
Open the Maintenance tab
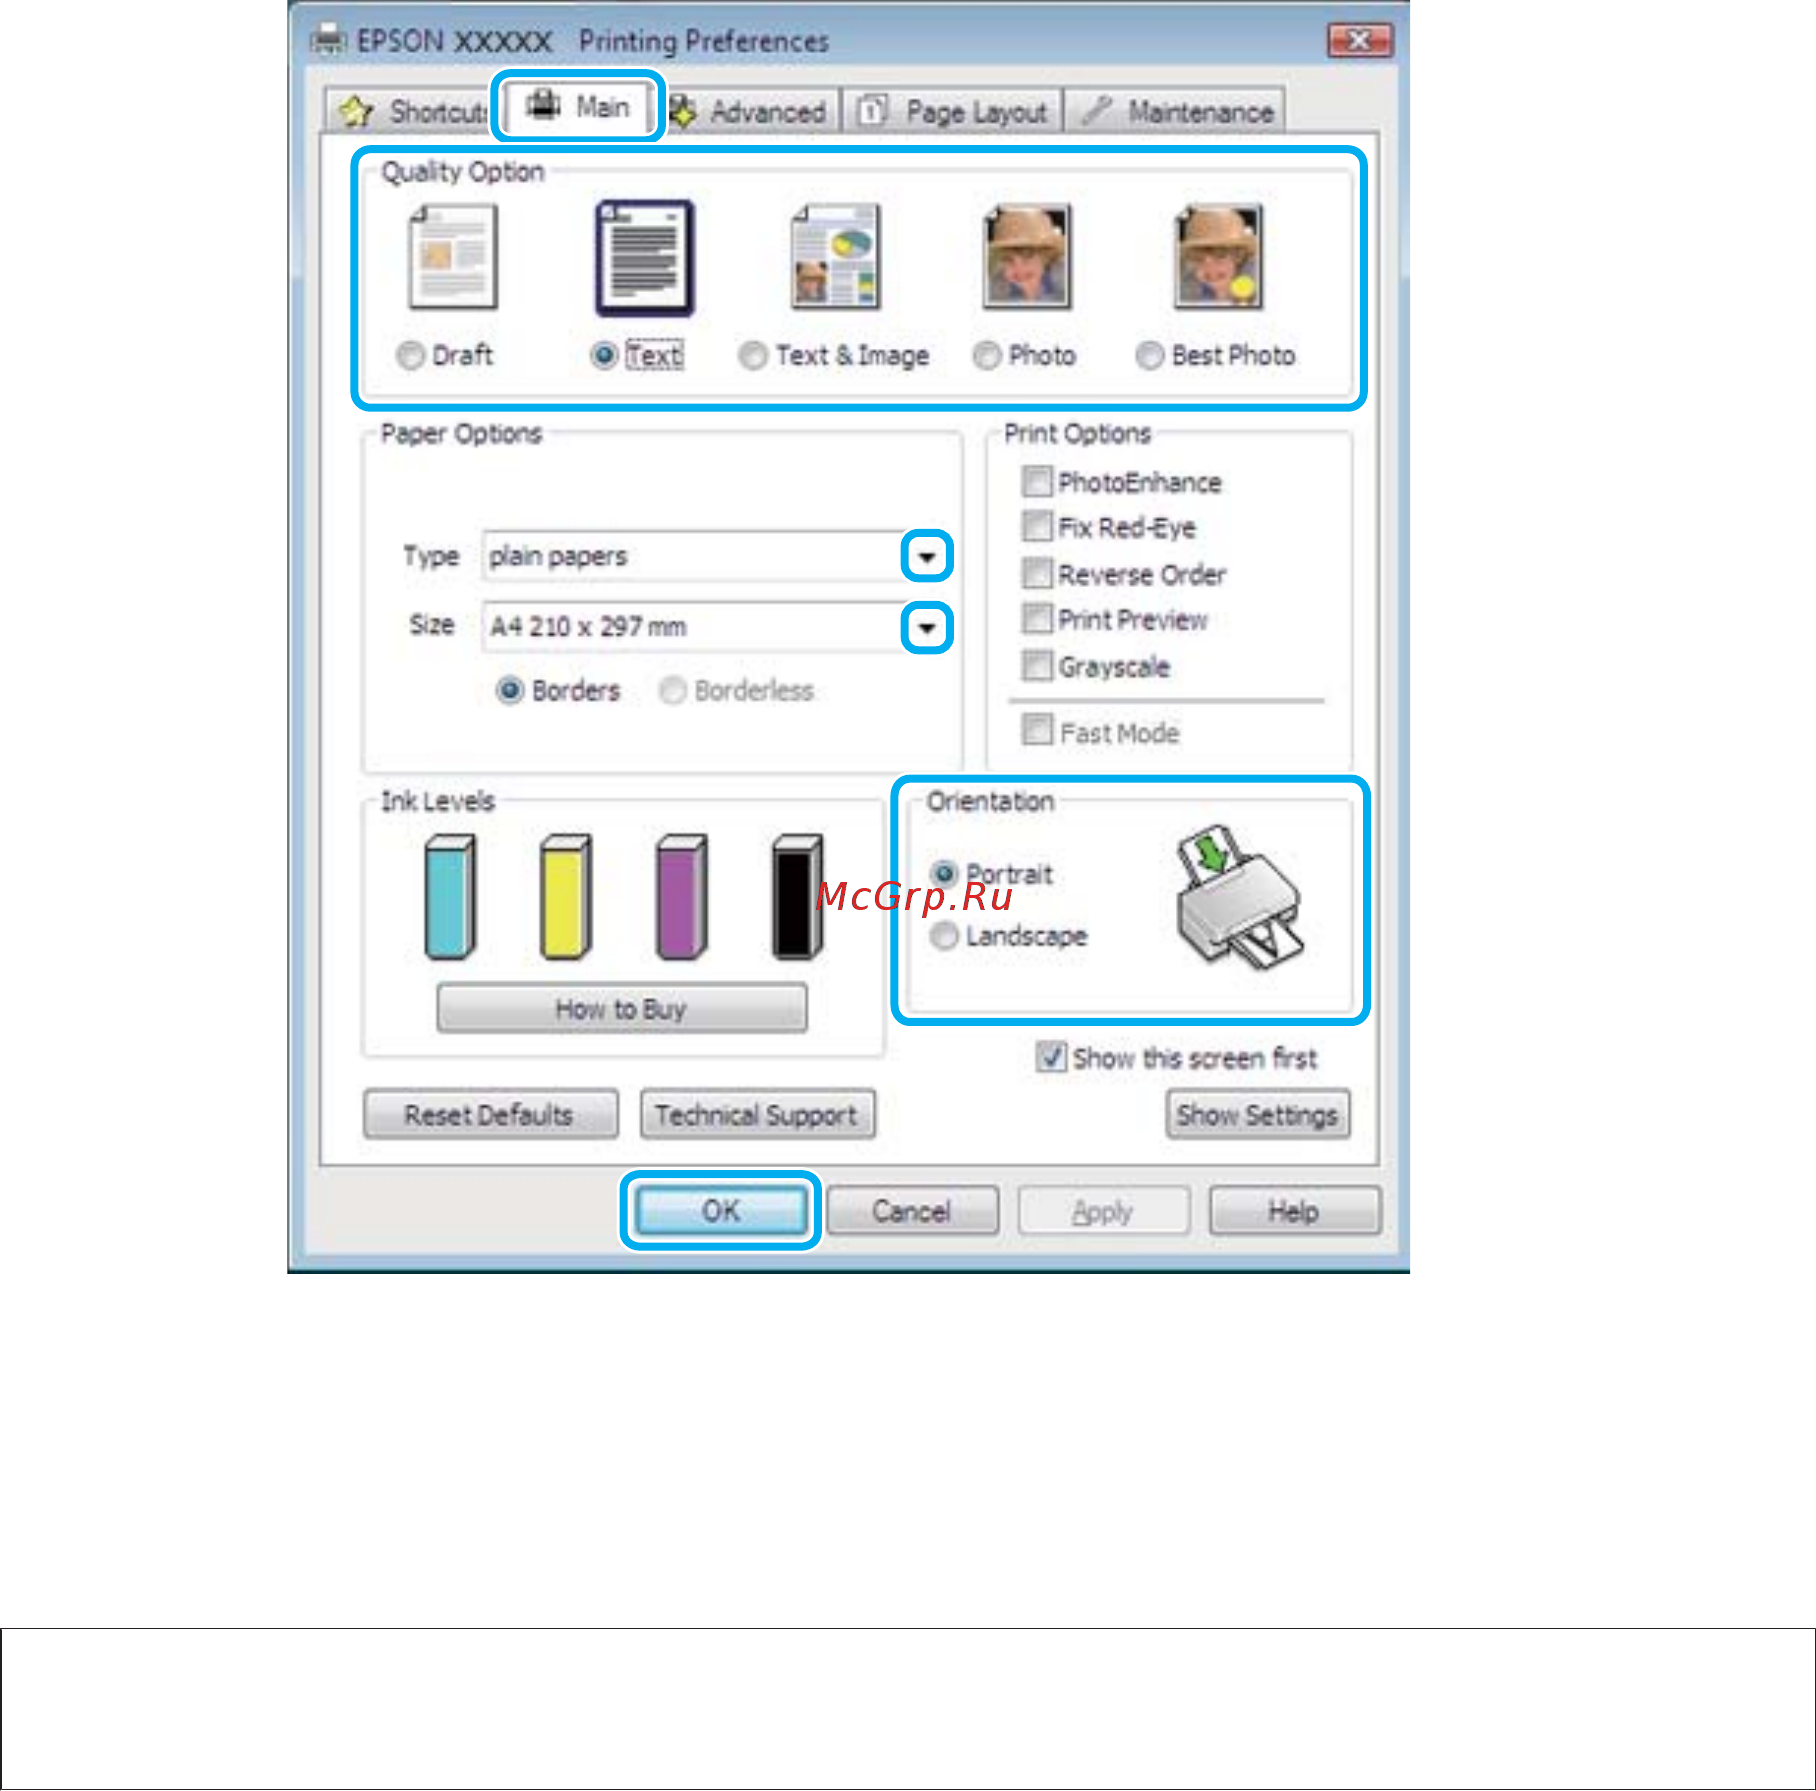click(1175, 111)
